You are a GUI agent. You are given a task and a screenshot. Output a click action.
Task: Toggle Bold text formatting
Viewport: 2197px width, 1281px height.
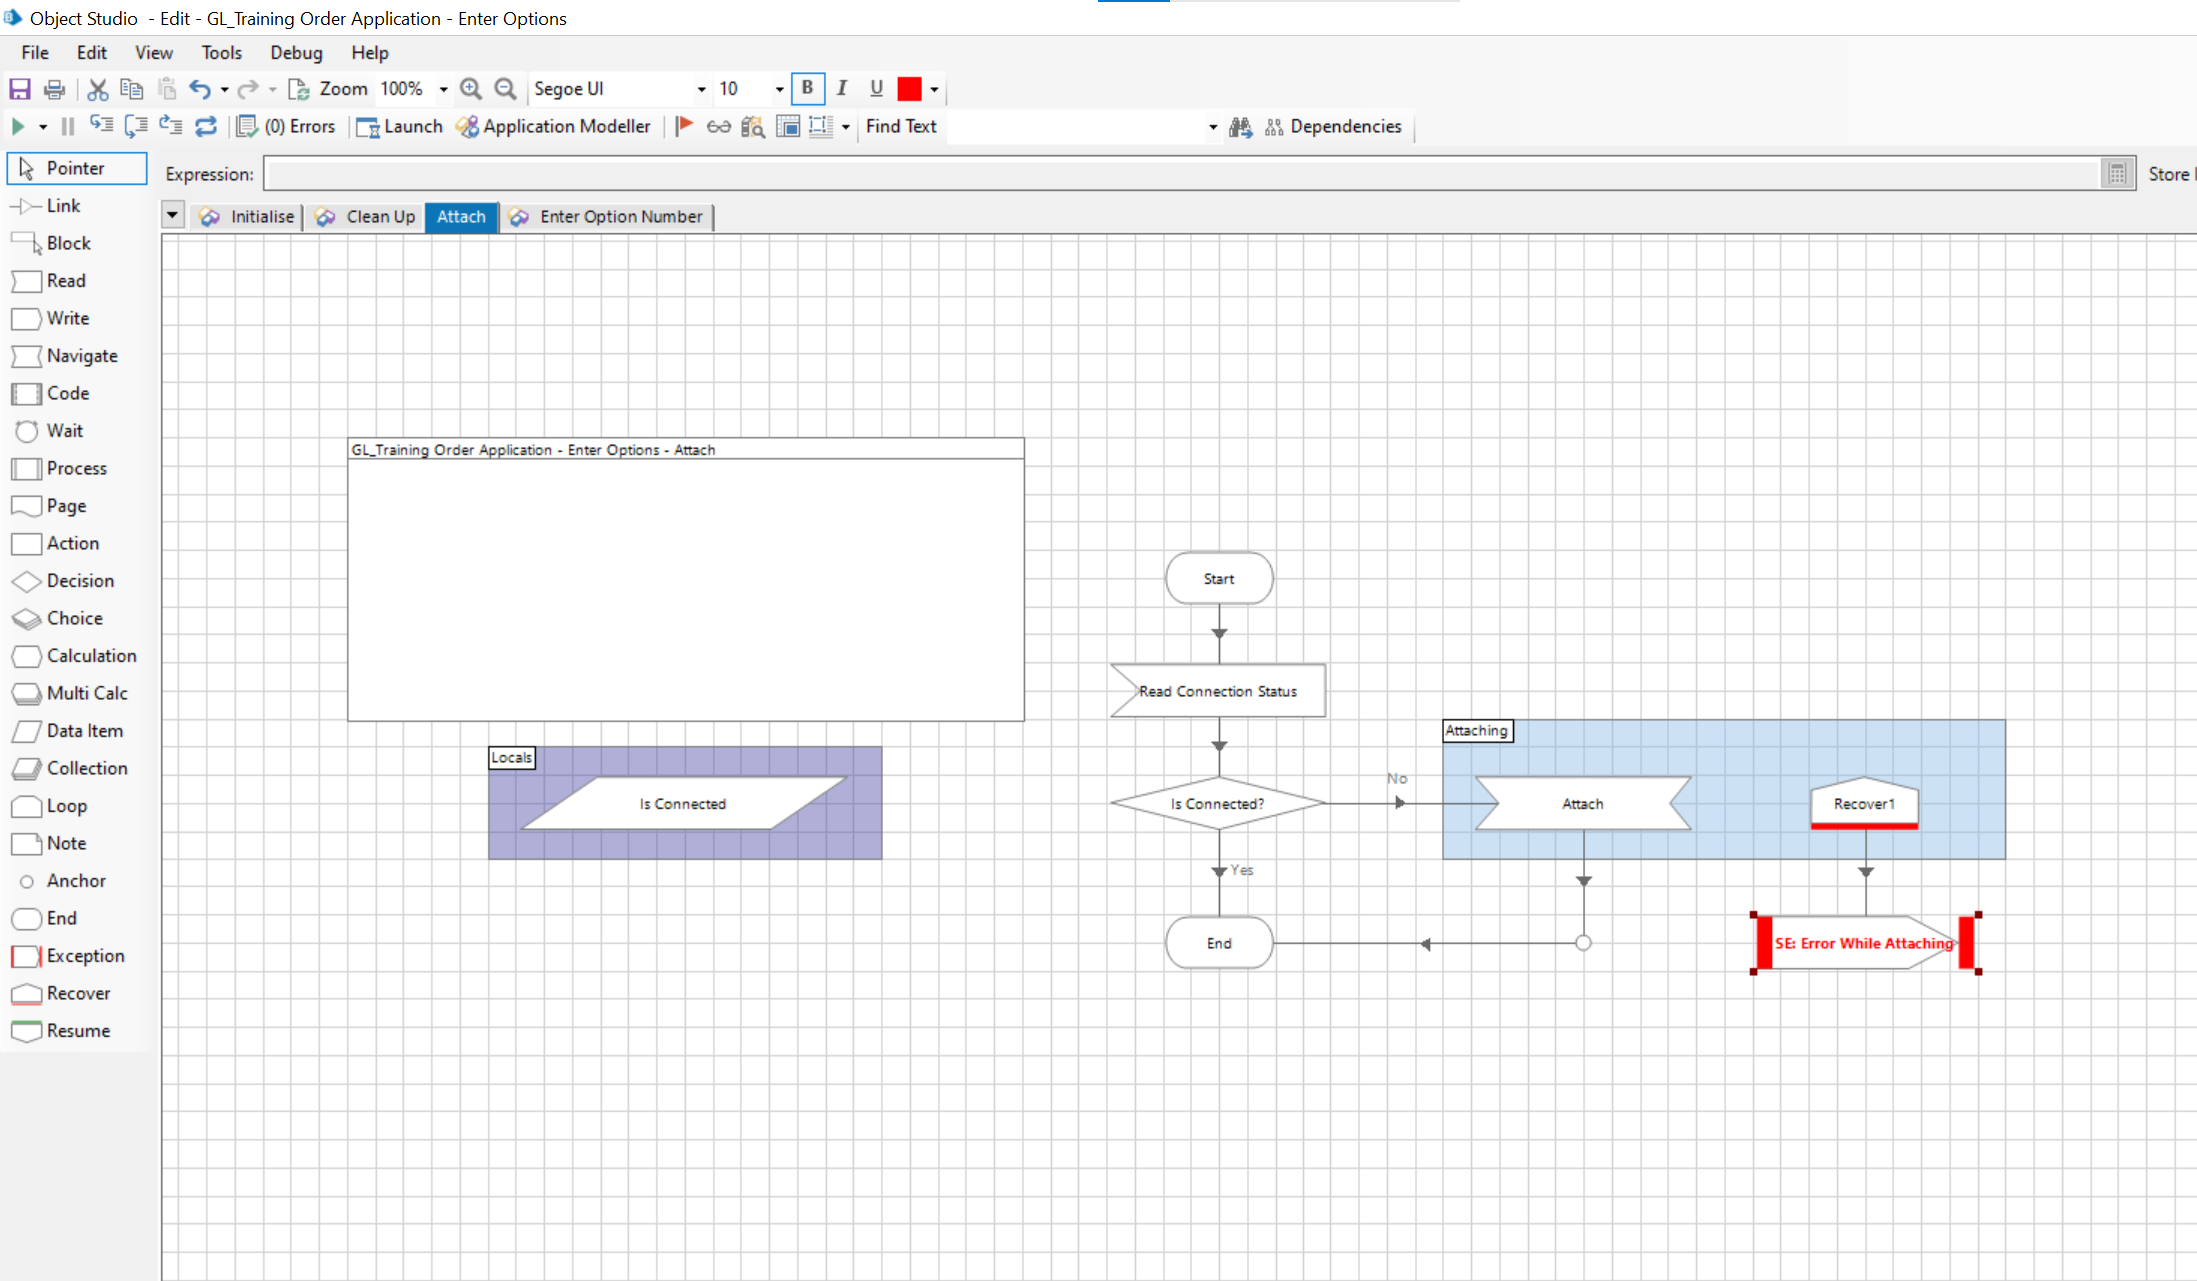pos(807,88)
